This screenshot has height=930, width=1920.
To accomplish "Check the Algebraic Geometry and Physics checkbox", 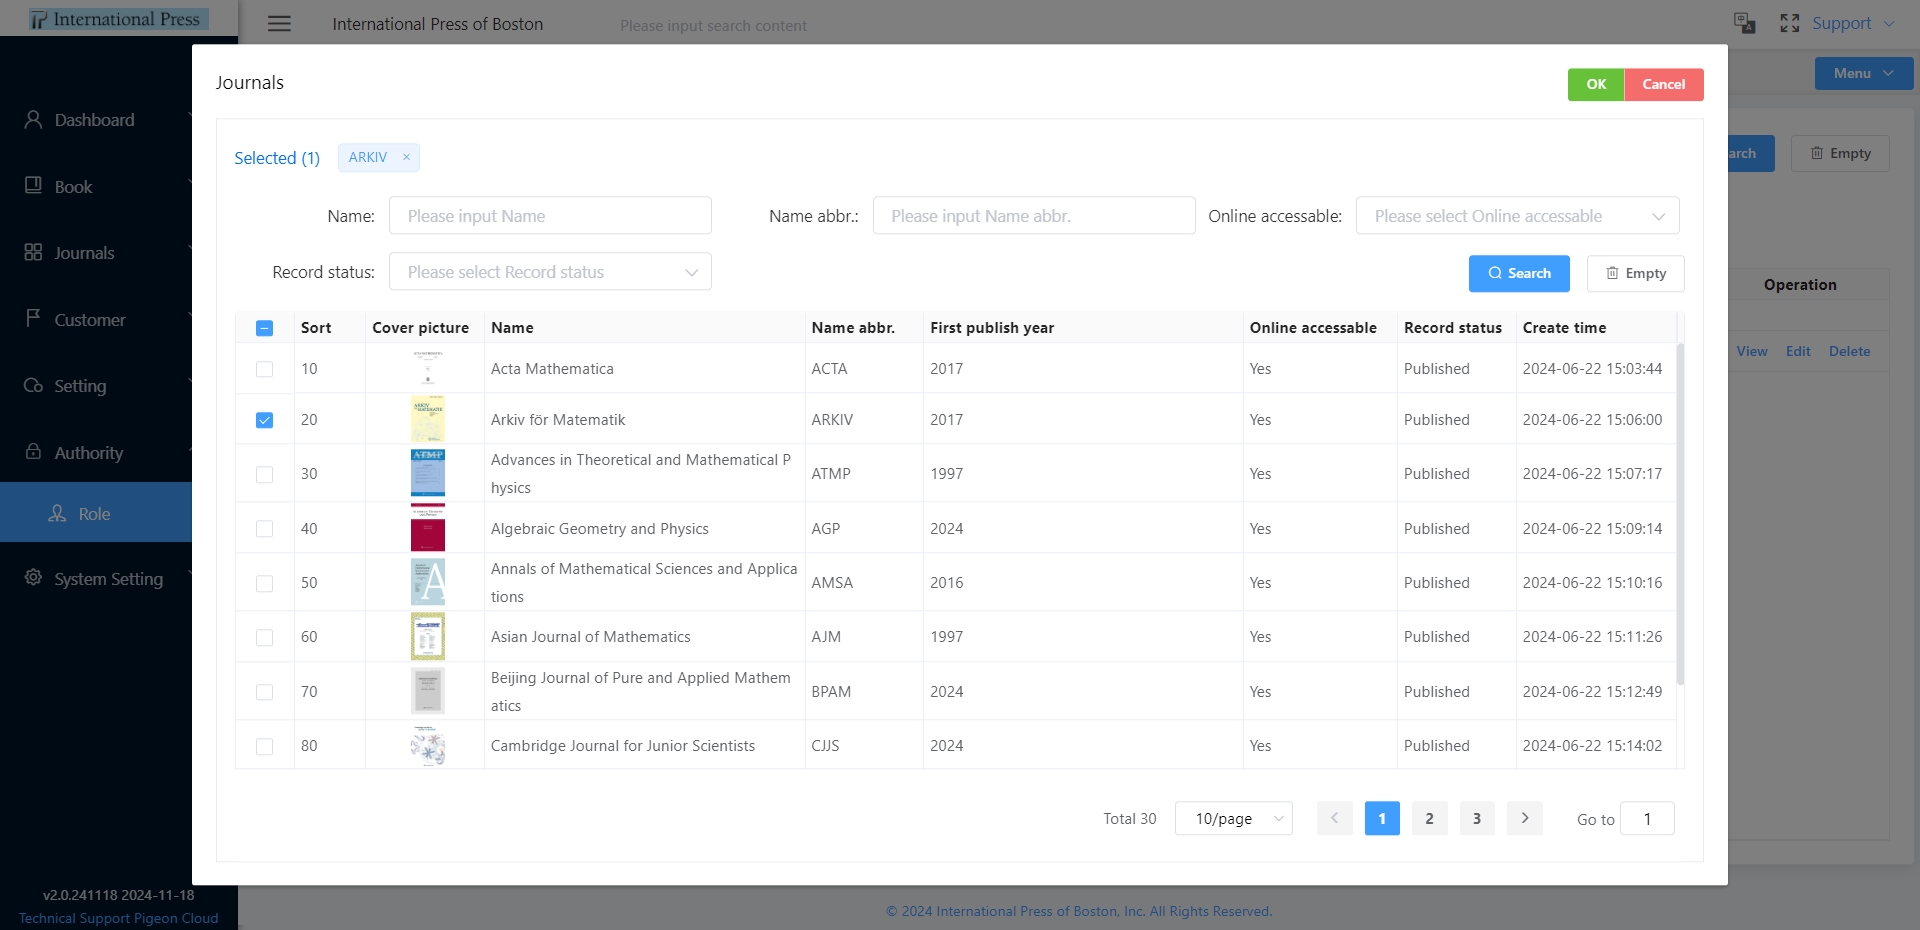I will pos(264,529).
